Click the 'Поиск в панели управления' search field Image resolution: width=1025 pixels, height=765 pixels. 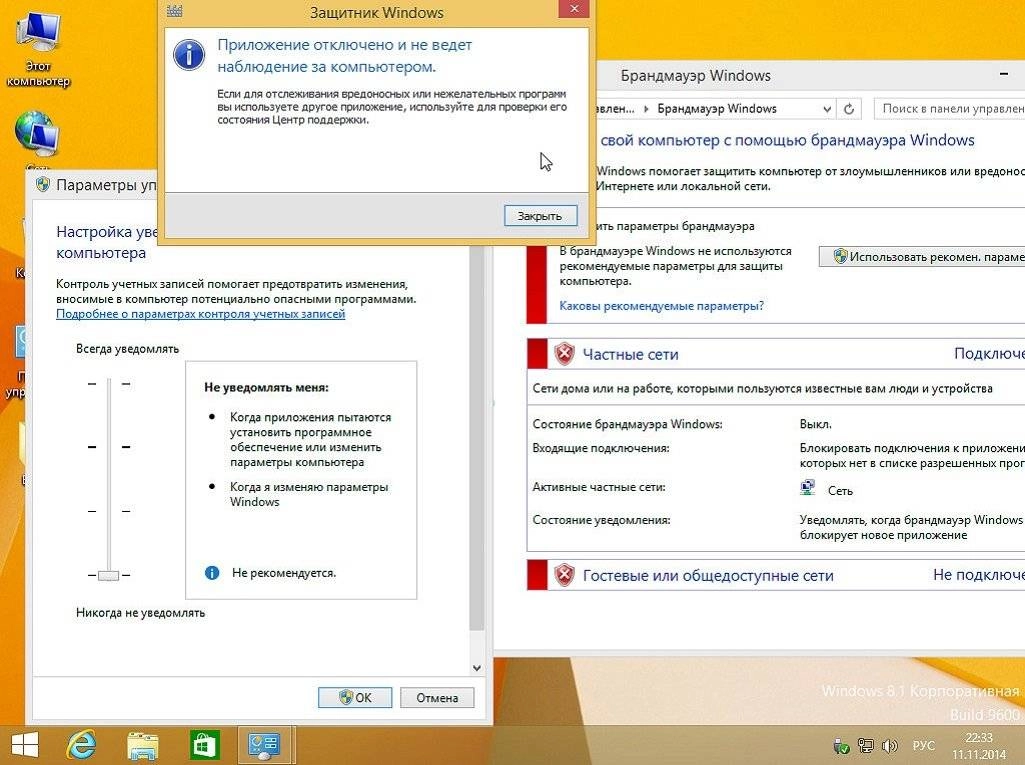[949, 109]
